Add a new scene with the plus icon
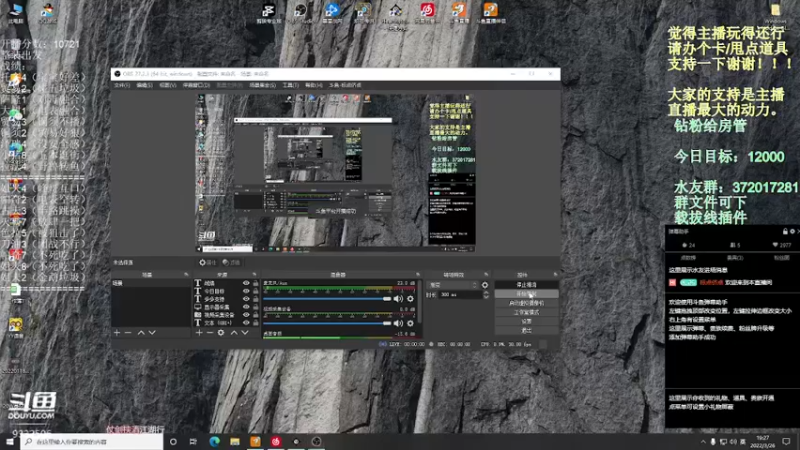This screenshot has width=800, height=450. pos(117,333)
